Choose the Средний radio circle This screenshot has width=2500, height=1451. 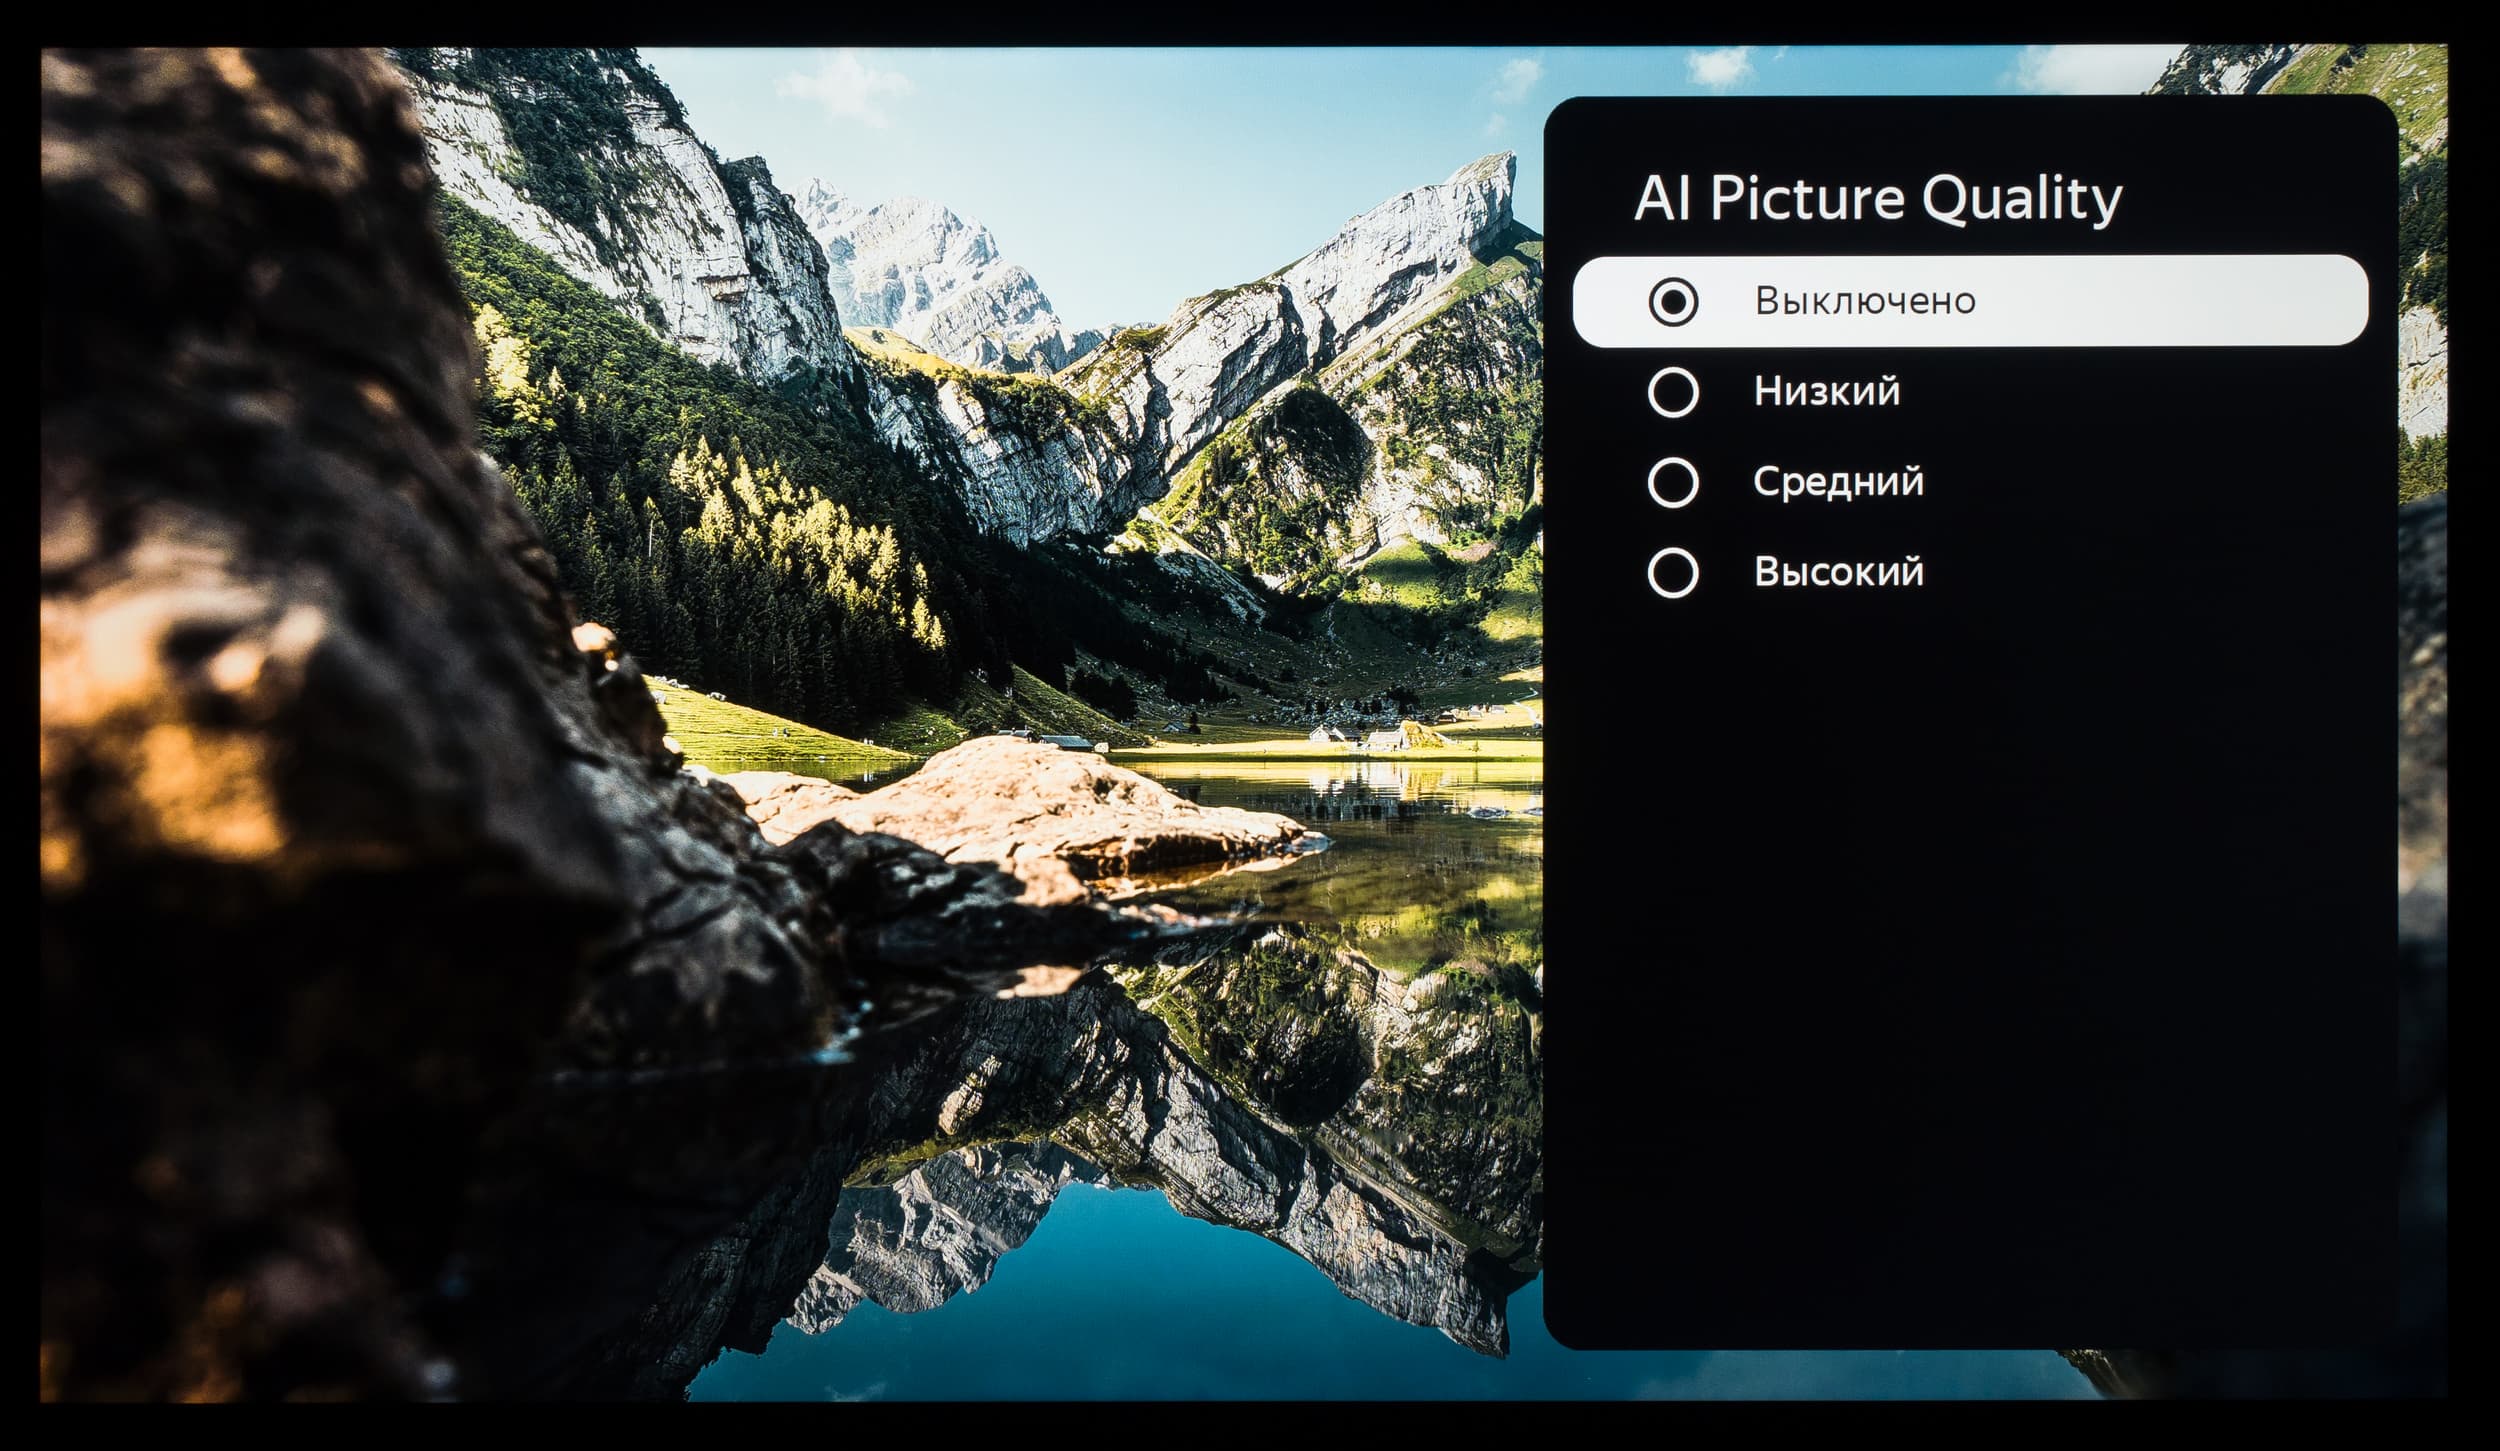click(1672, 483)
